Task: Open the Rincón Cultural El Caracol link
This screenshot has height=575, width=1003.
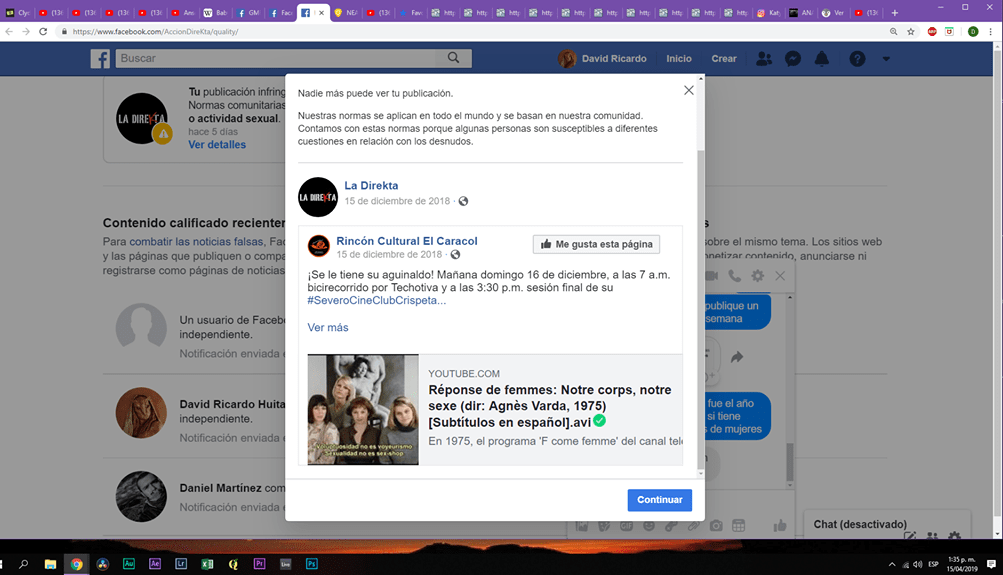Action: coord(407,241)
